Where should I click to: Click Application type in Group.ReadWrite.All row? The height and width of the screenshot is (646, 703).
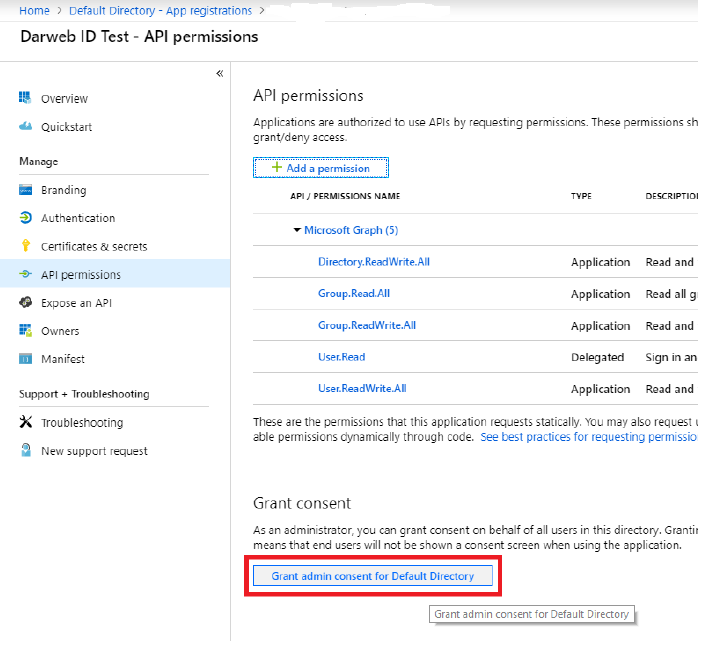pyautogui.click(x=601, y=326)
